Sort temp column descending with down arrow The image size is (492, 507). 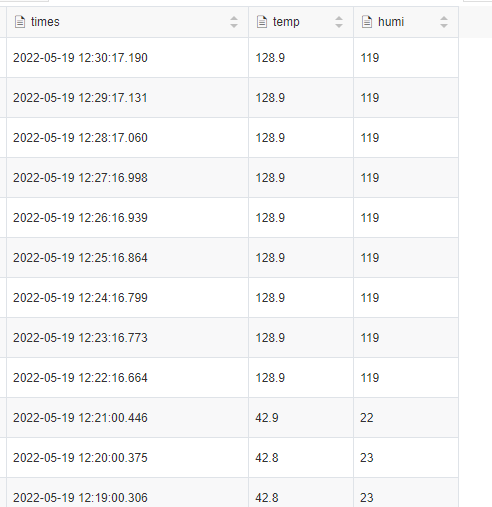click(x=339, y=26)
